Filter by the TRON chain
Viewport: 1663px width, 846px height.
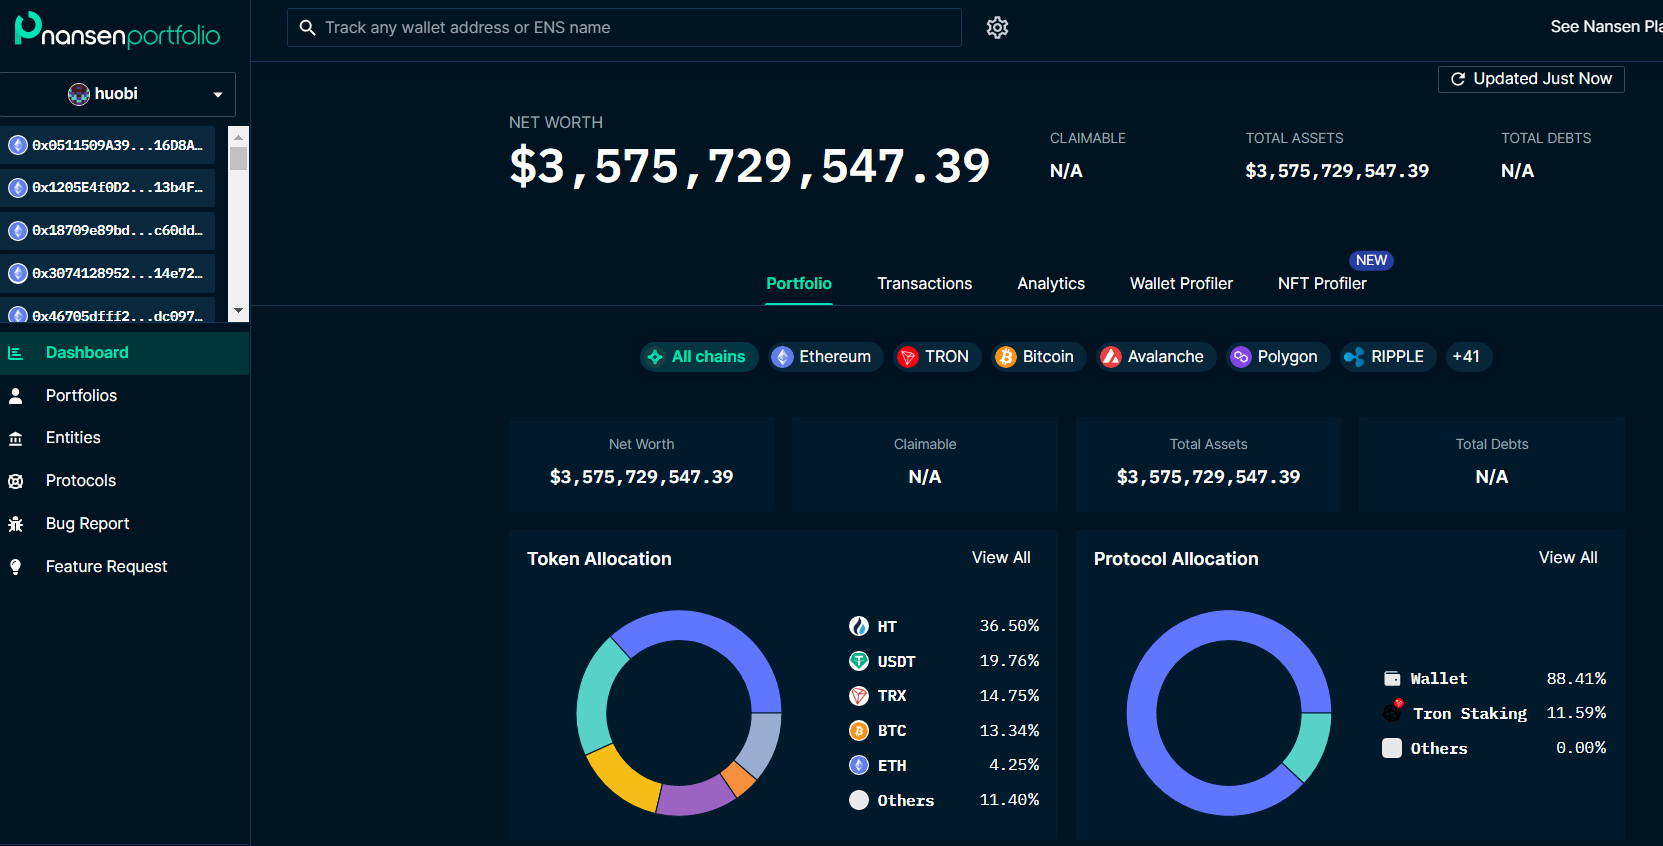tap(935, 357)
